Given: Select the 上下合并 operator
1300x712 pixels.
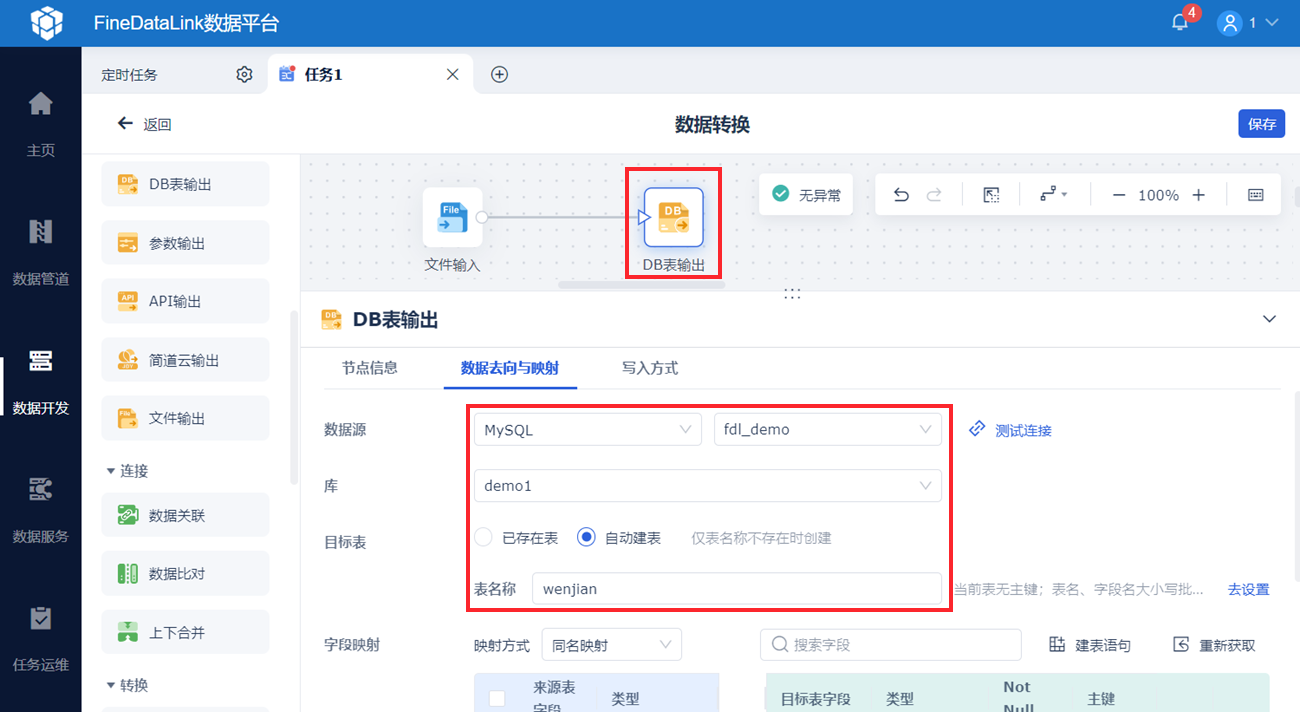Looking at the screenshot, I should point(186,632).
